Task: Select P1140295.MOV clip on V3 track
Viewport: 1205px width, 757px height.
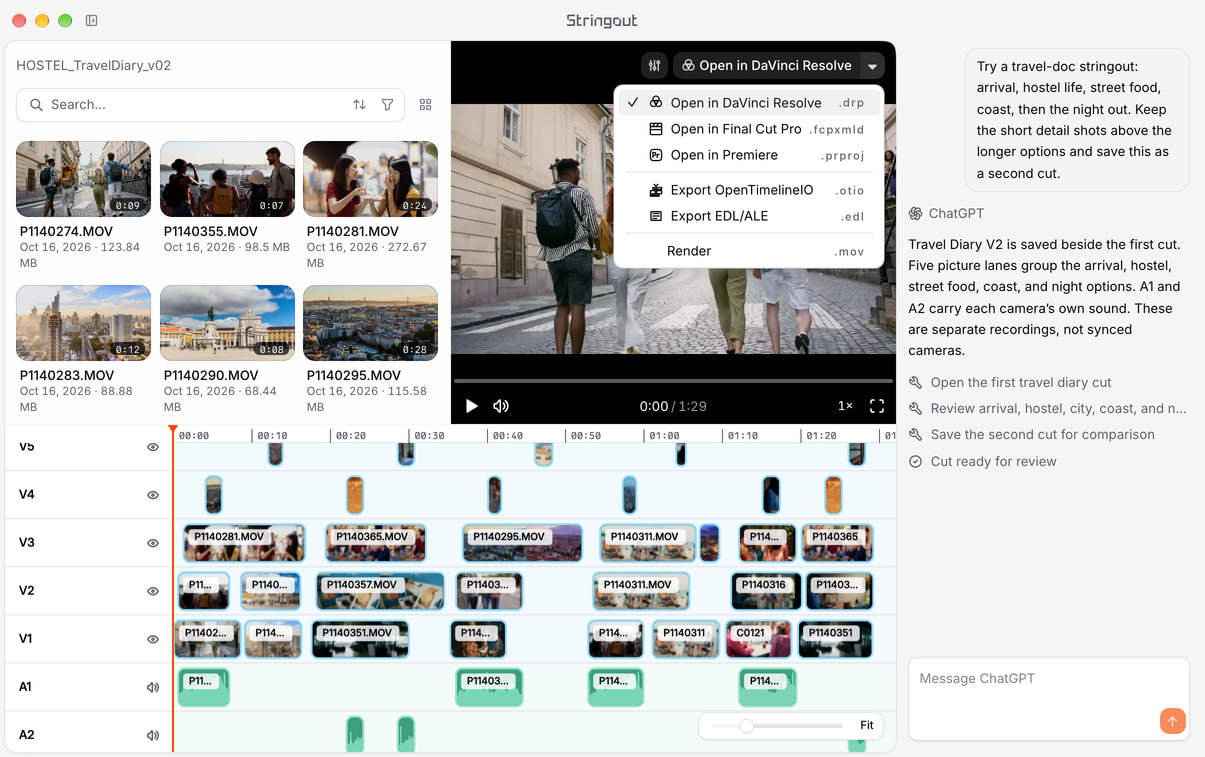Action: [522, 543]
